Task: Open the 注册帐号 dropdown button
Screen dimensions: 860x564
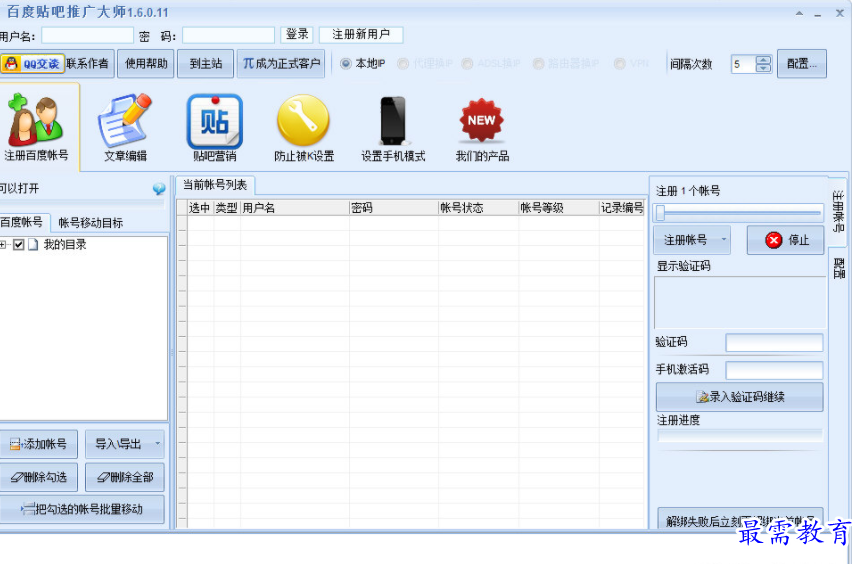Action: pos(692,240)
